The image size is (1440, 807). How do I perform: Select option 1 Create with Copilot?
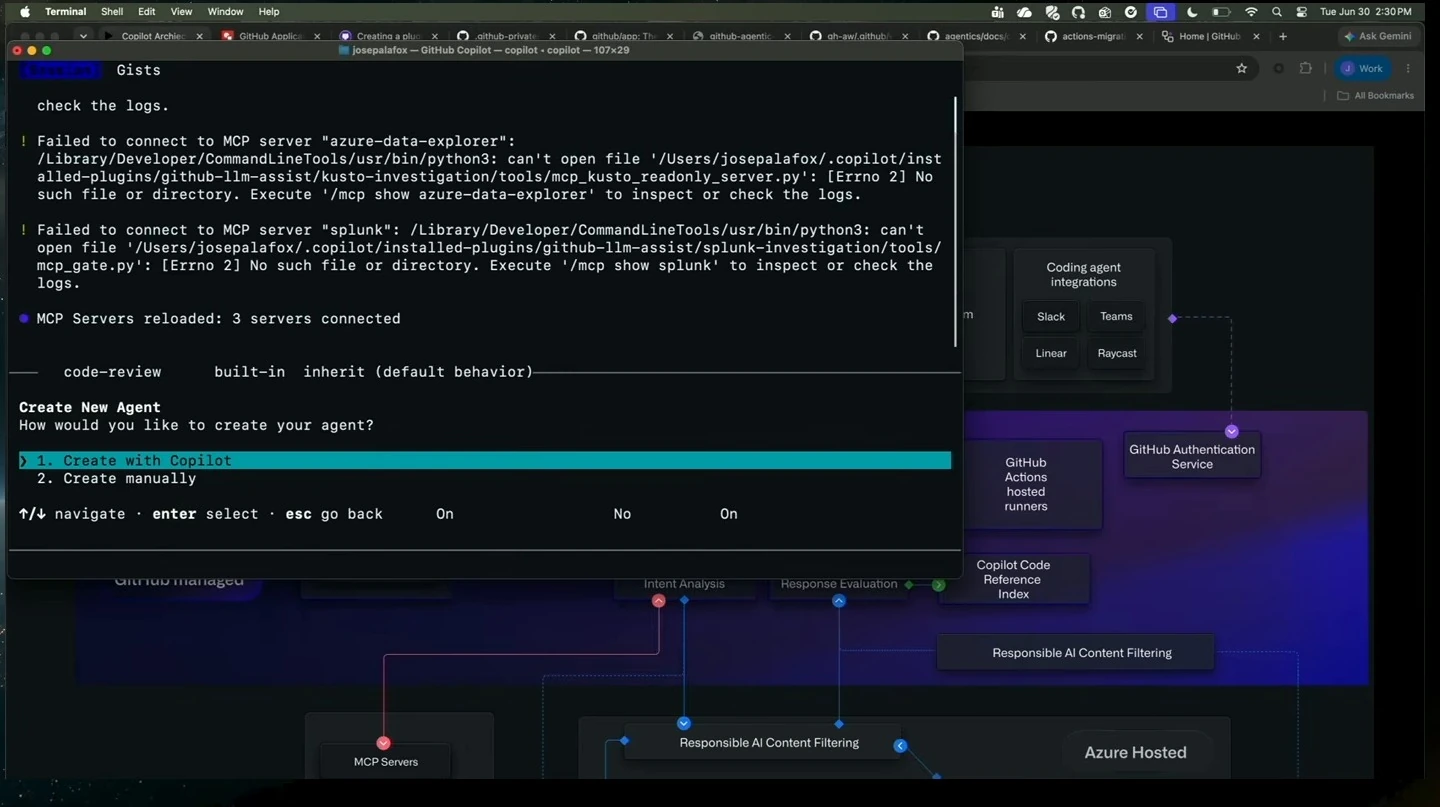485,461
